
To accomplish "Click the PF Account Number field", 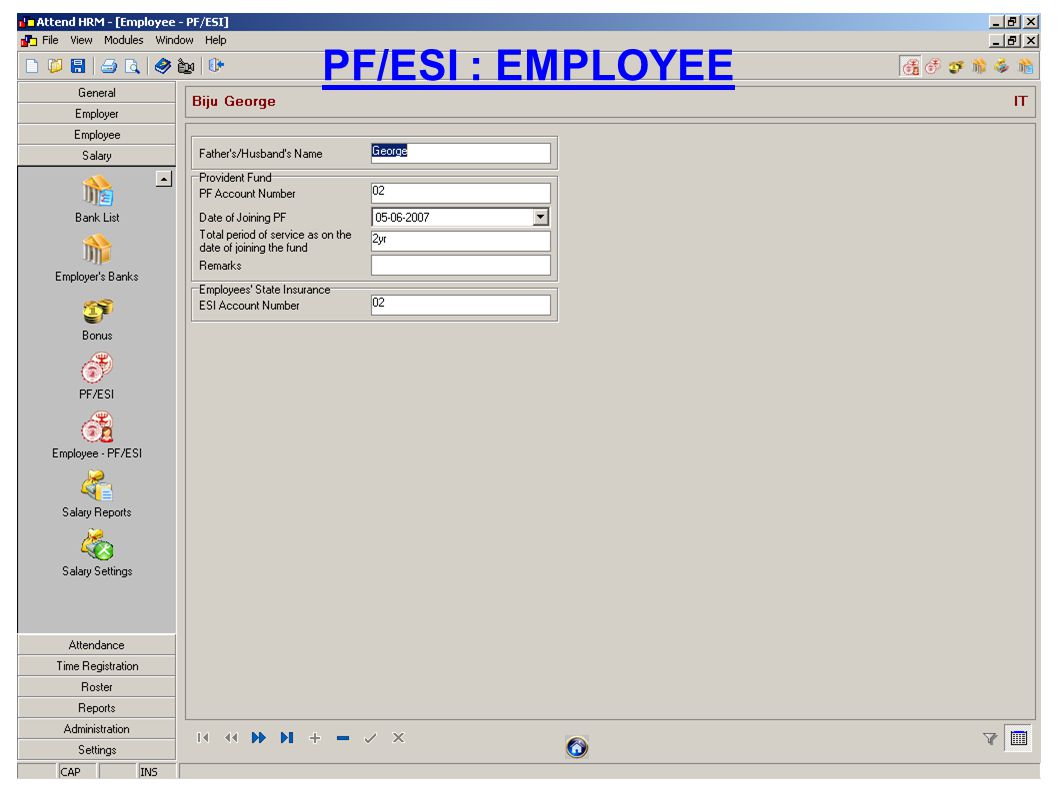I will tap(461, 193).
